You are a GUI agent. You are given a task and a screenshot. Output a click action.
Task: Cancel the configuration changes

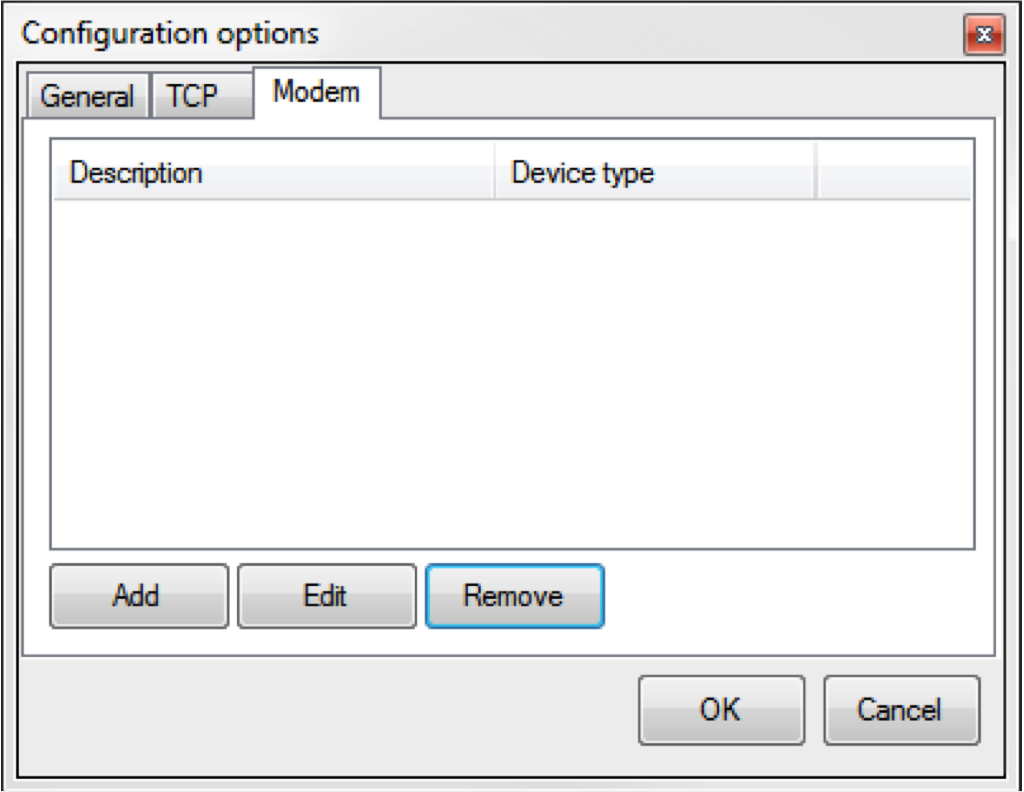[900, 710]
